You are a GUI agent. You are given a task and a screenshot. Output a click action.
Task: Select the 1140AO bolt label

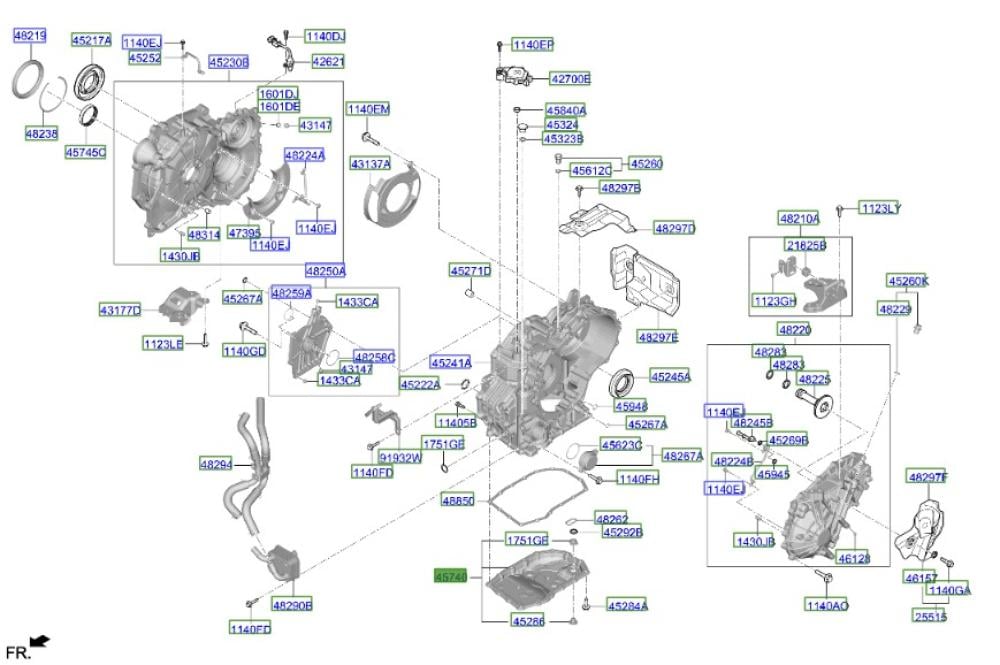(x=827, y=604)
